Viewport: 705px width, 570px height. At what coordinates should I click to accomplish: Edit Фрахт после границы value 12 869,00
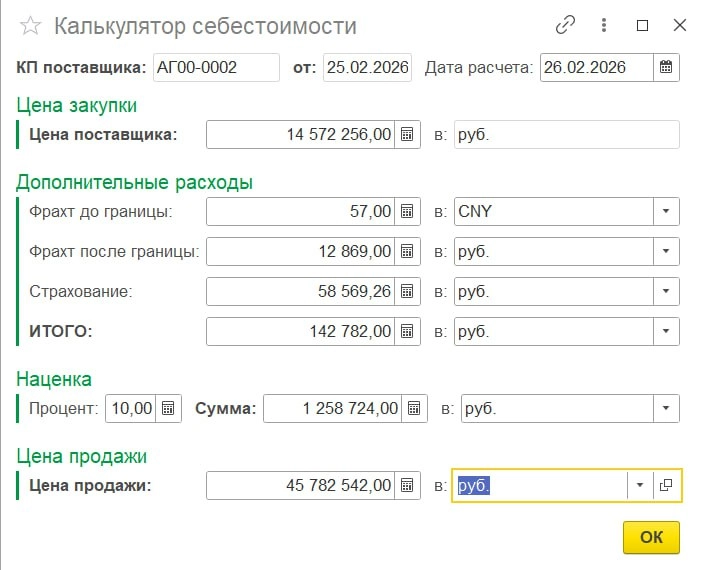(300, 251)
